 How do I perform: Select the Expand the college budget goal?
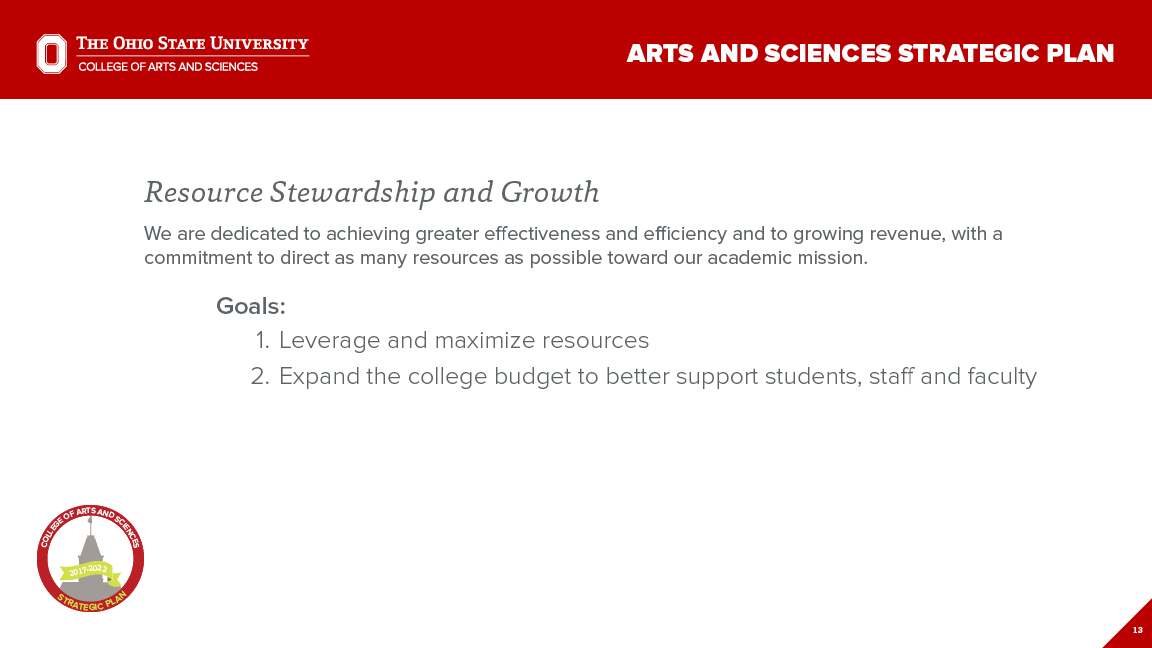click(x=657, y=376)
